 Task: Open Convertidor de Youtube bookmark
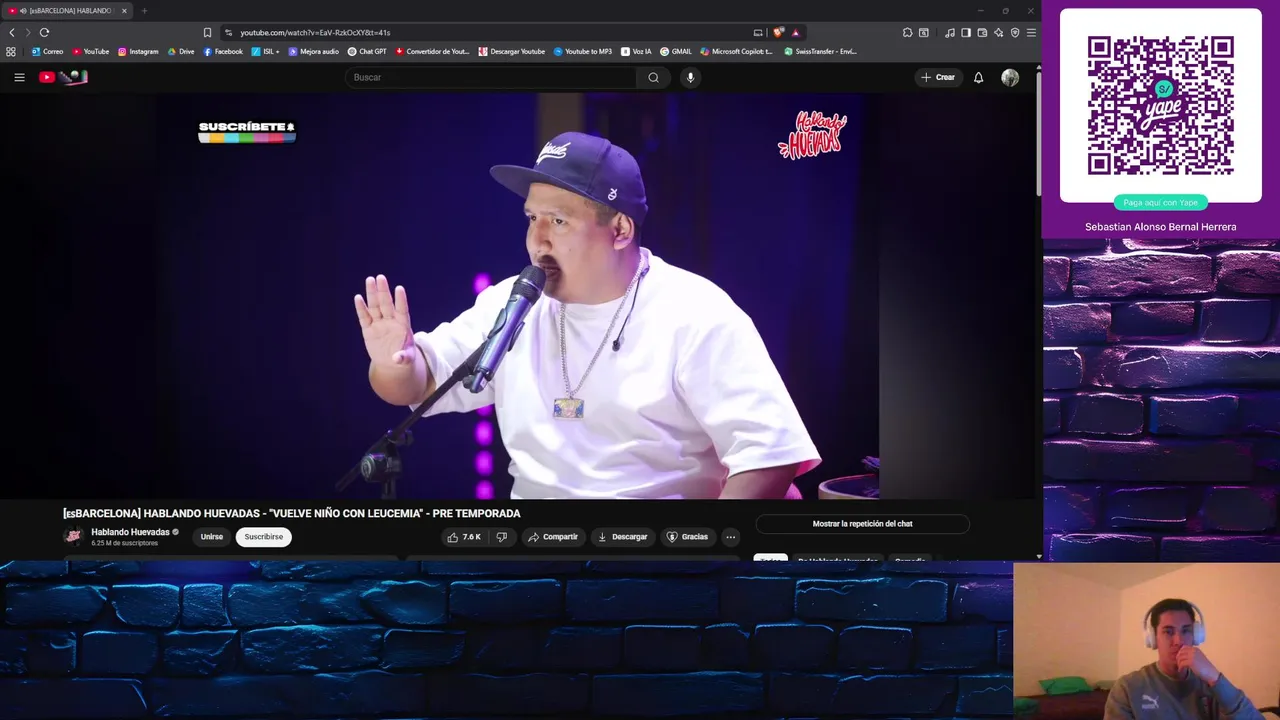coord(432,51)
